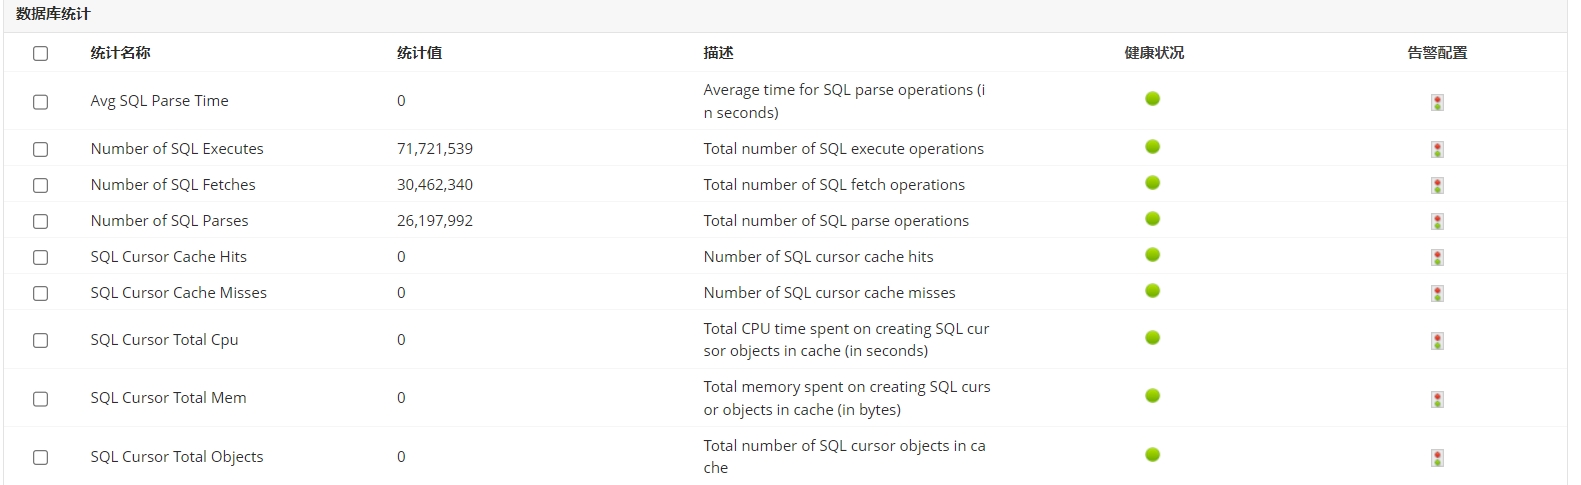Click alarm config icon for SQL Cursor Cache Hits
The height and width of the screenshot is (485, 1581).
[1436, 258]
